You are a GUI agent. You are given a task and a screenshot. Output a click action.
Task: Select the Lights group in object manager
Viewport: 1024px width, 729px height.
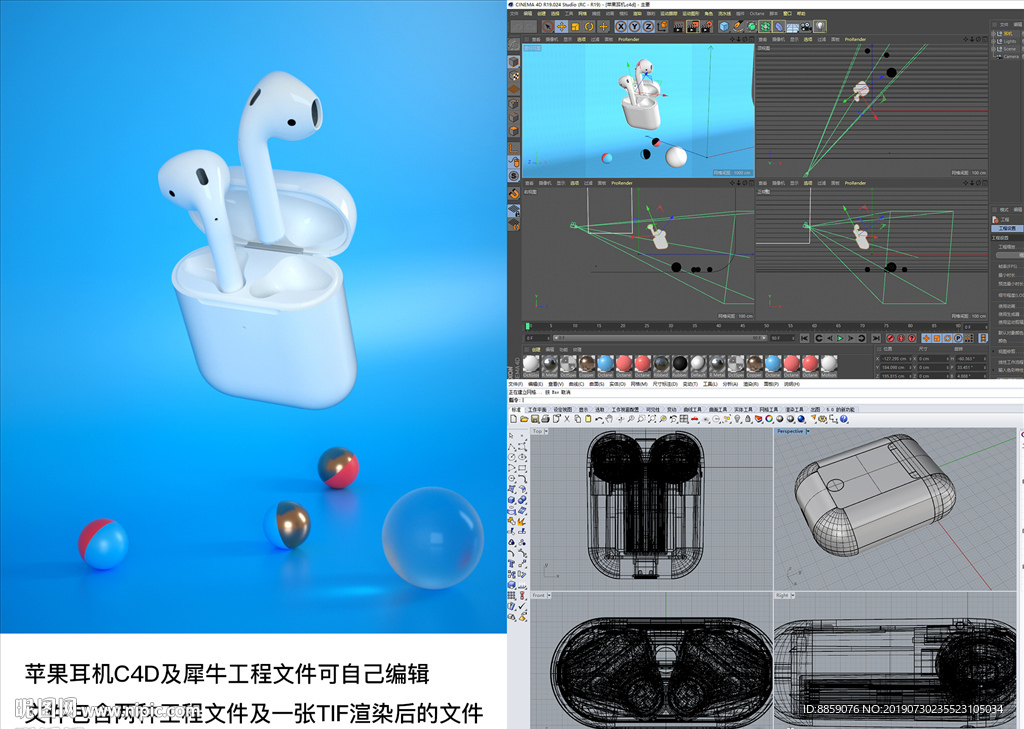point(1010,41)
